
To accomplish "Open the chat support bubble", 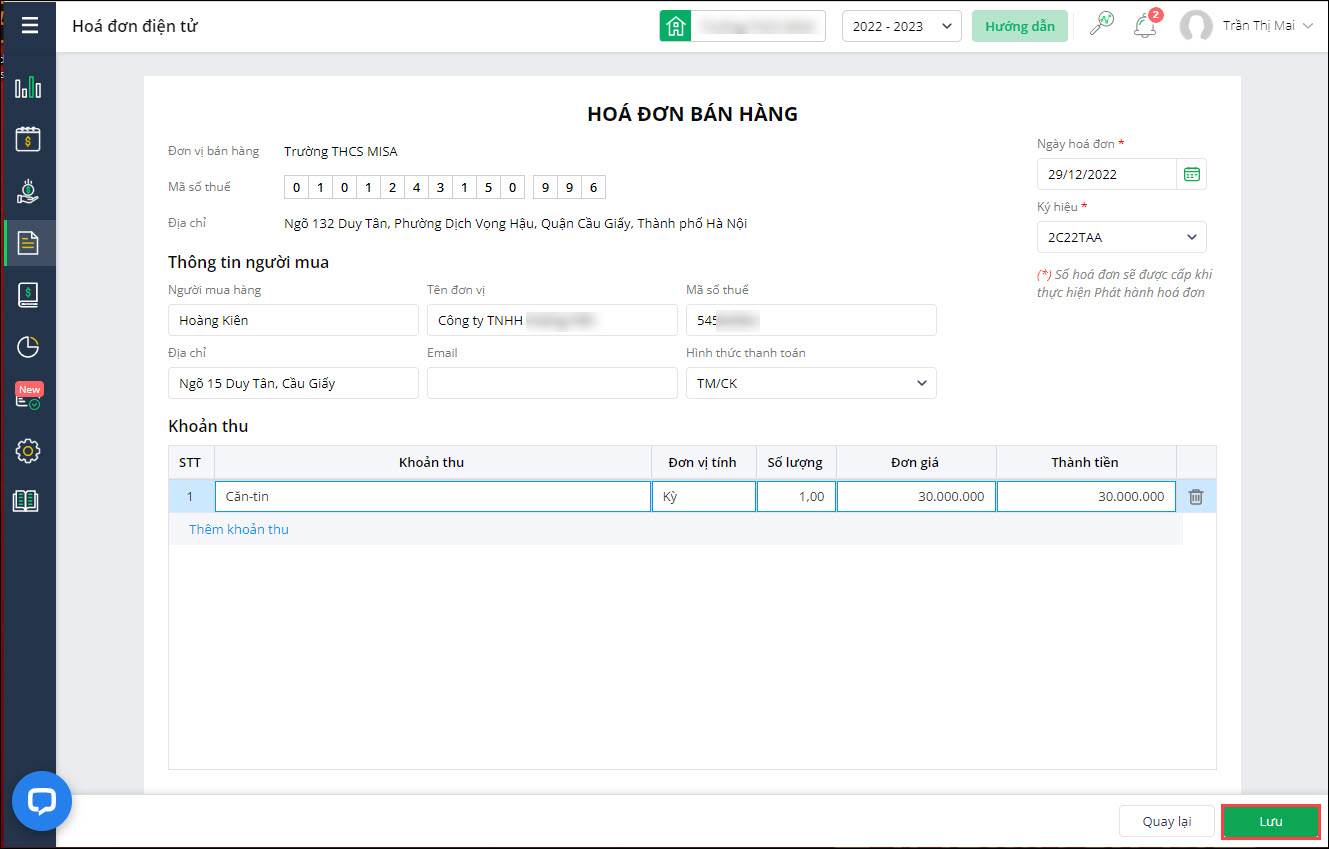I will [x=42, y=801].
